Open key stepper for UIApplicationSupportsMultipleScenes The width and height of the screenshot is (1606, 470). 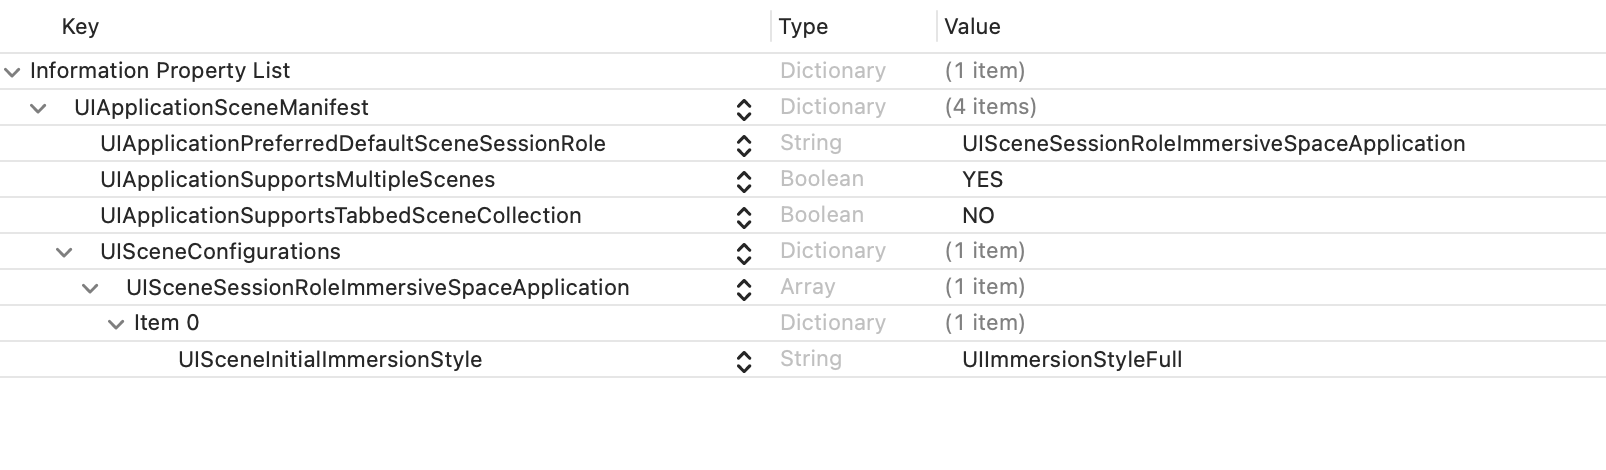click(x=743, y=180)
